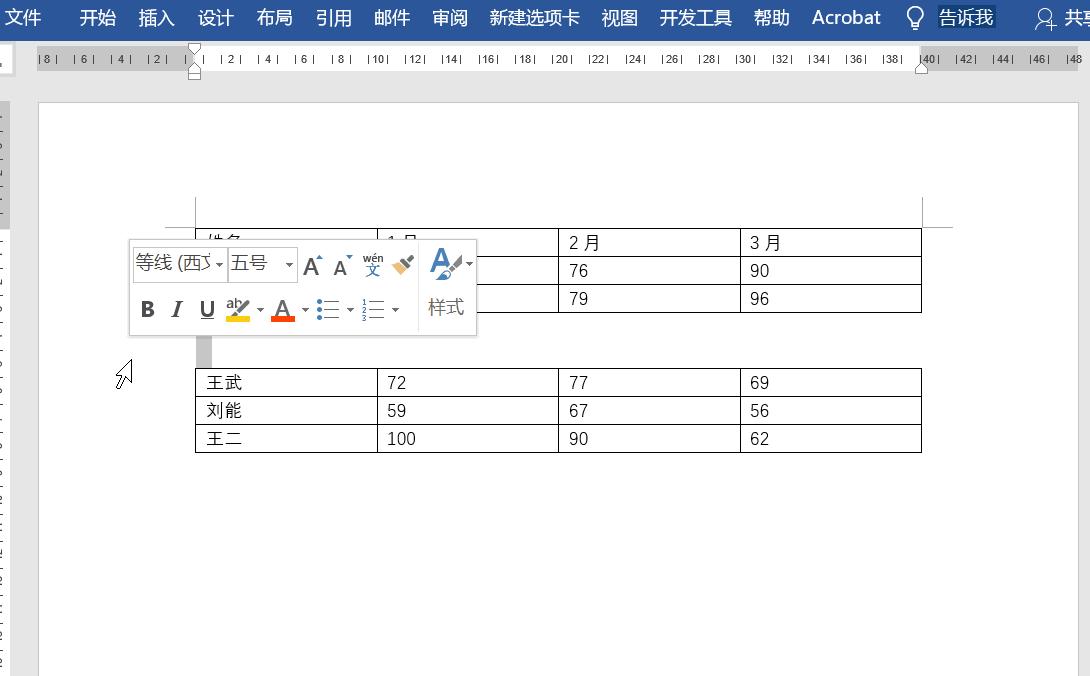Screen dimensions: 1090x676
Task: Toggle underline formatting
Action: (206, 309)
